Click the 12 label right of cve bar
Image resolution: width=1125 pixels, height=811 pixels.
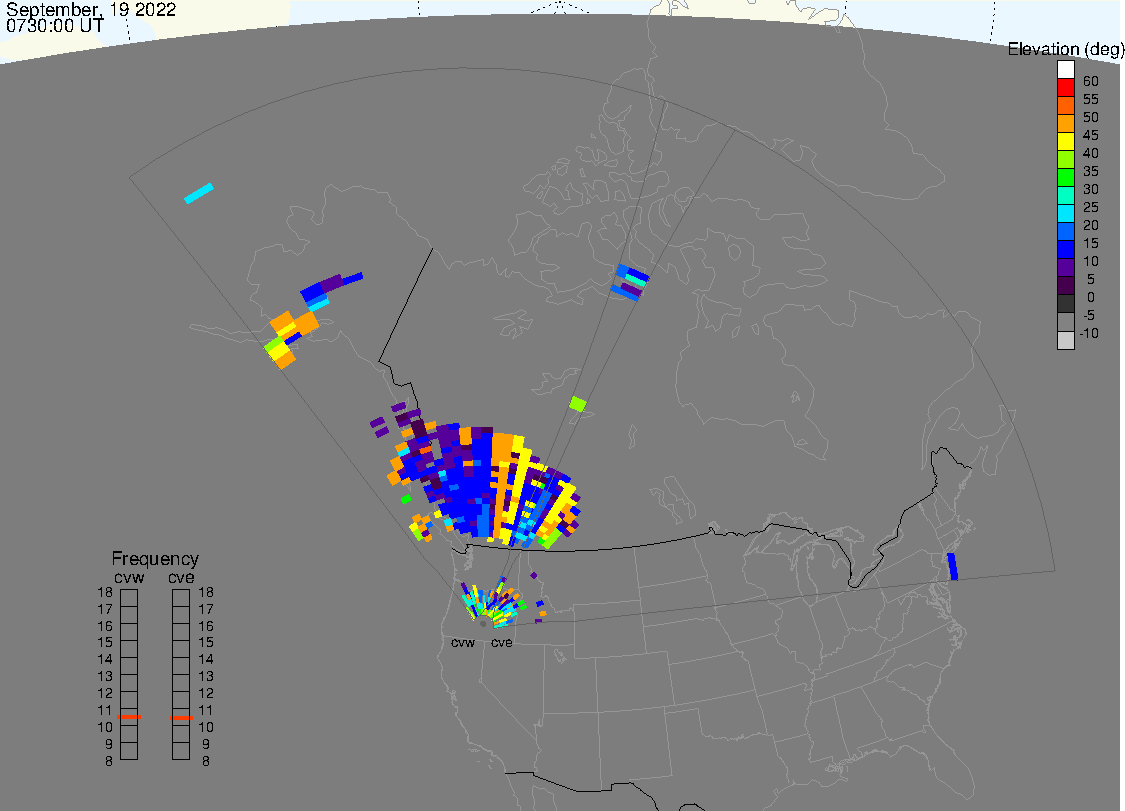point(206,693)
